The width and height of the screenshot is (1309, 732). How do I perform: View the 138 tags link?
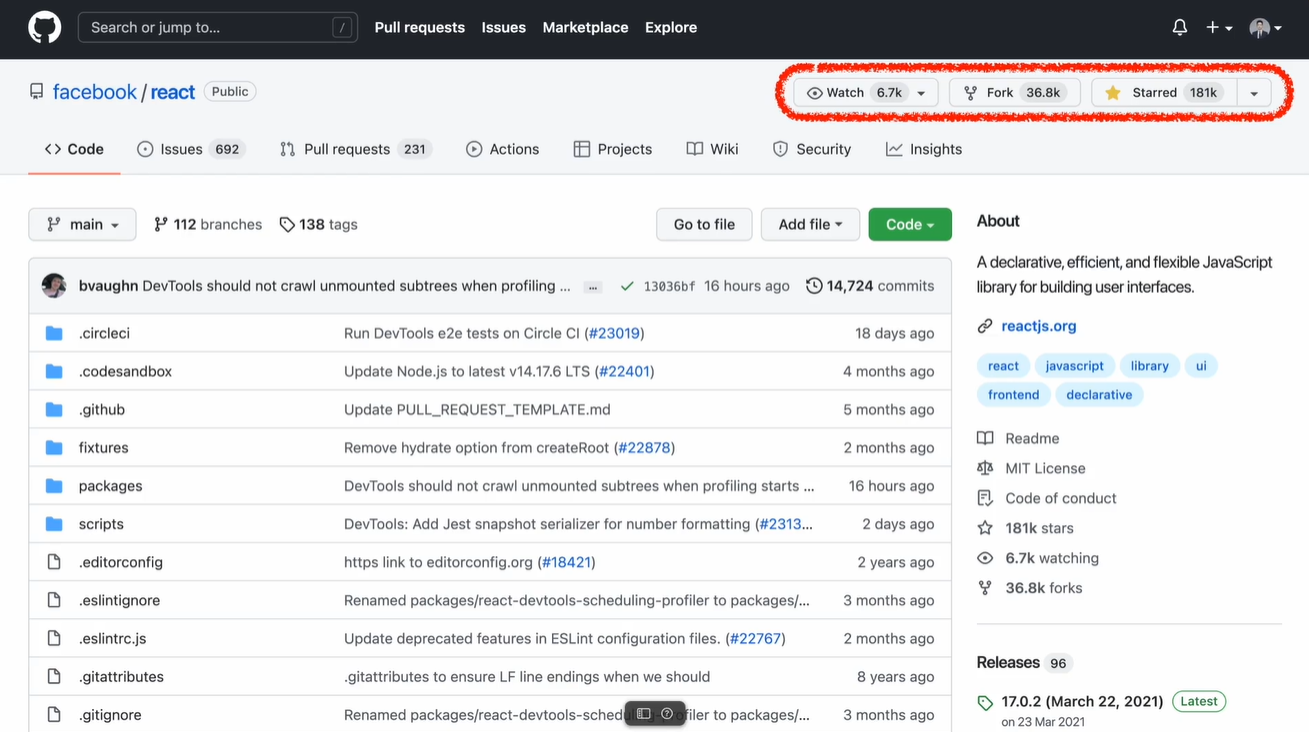point(318,224)
